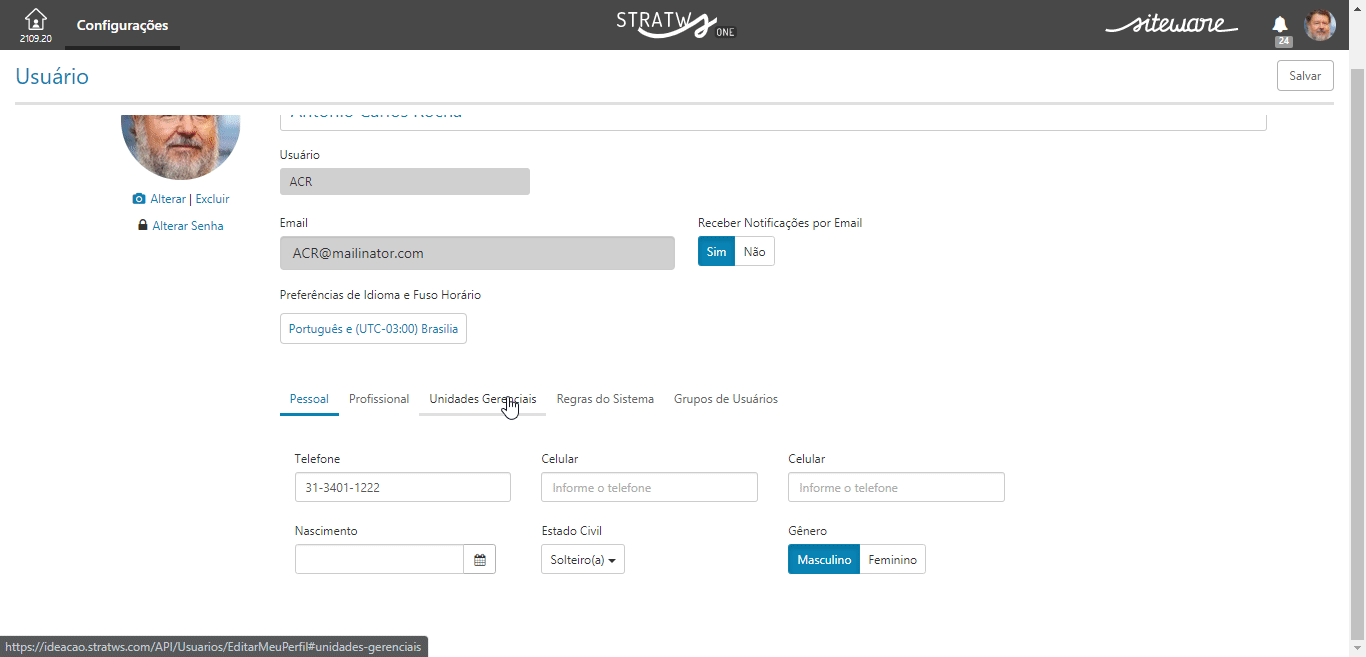1366x657 pixels.
Task: Click the Alterar photo link
Action: click(168, 199)
